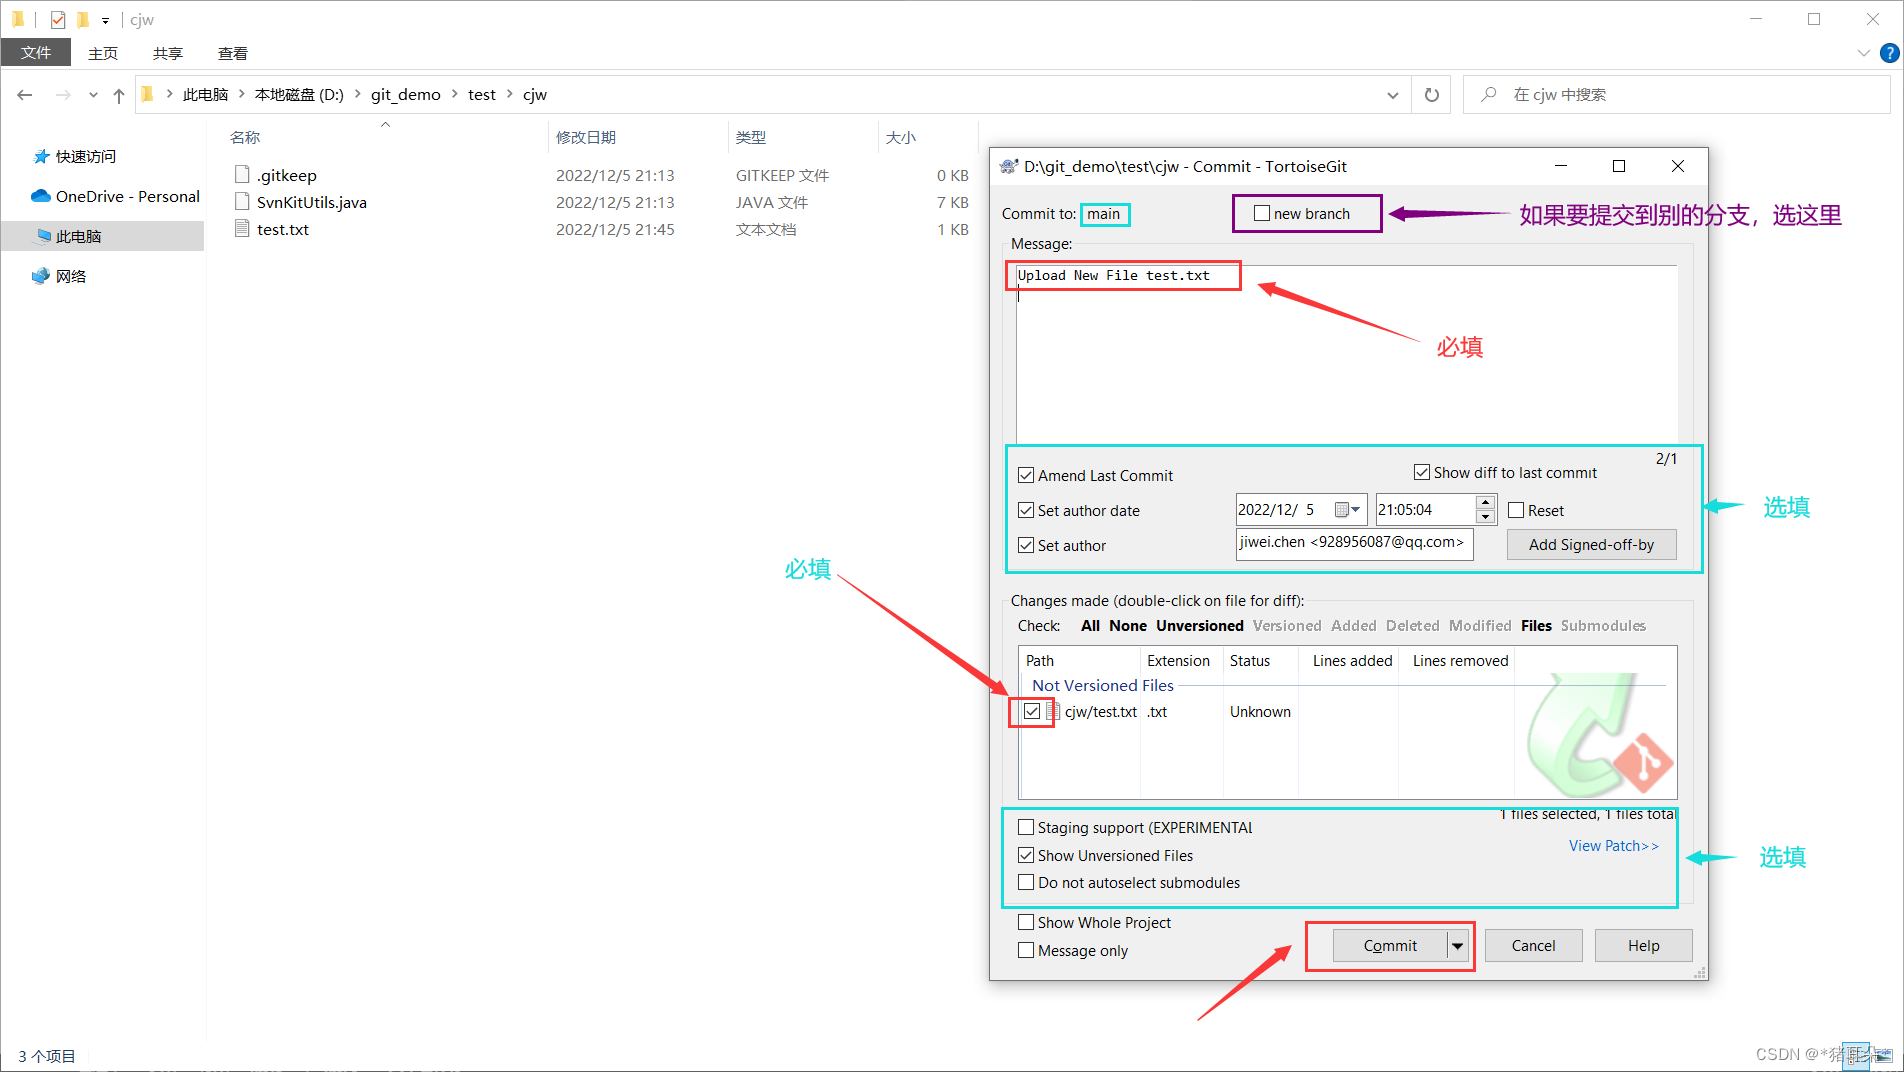Toggle Amend Last Commit checkbox

[x=1026, y=475]
